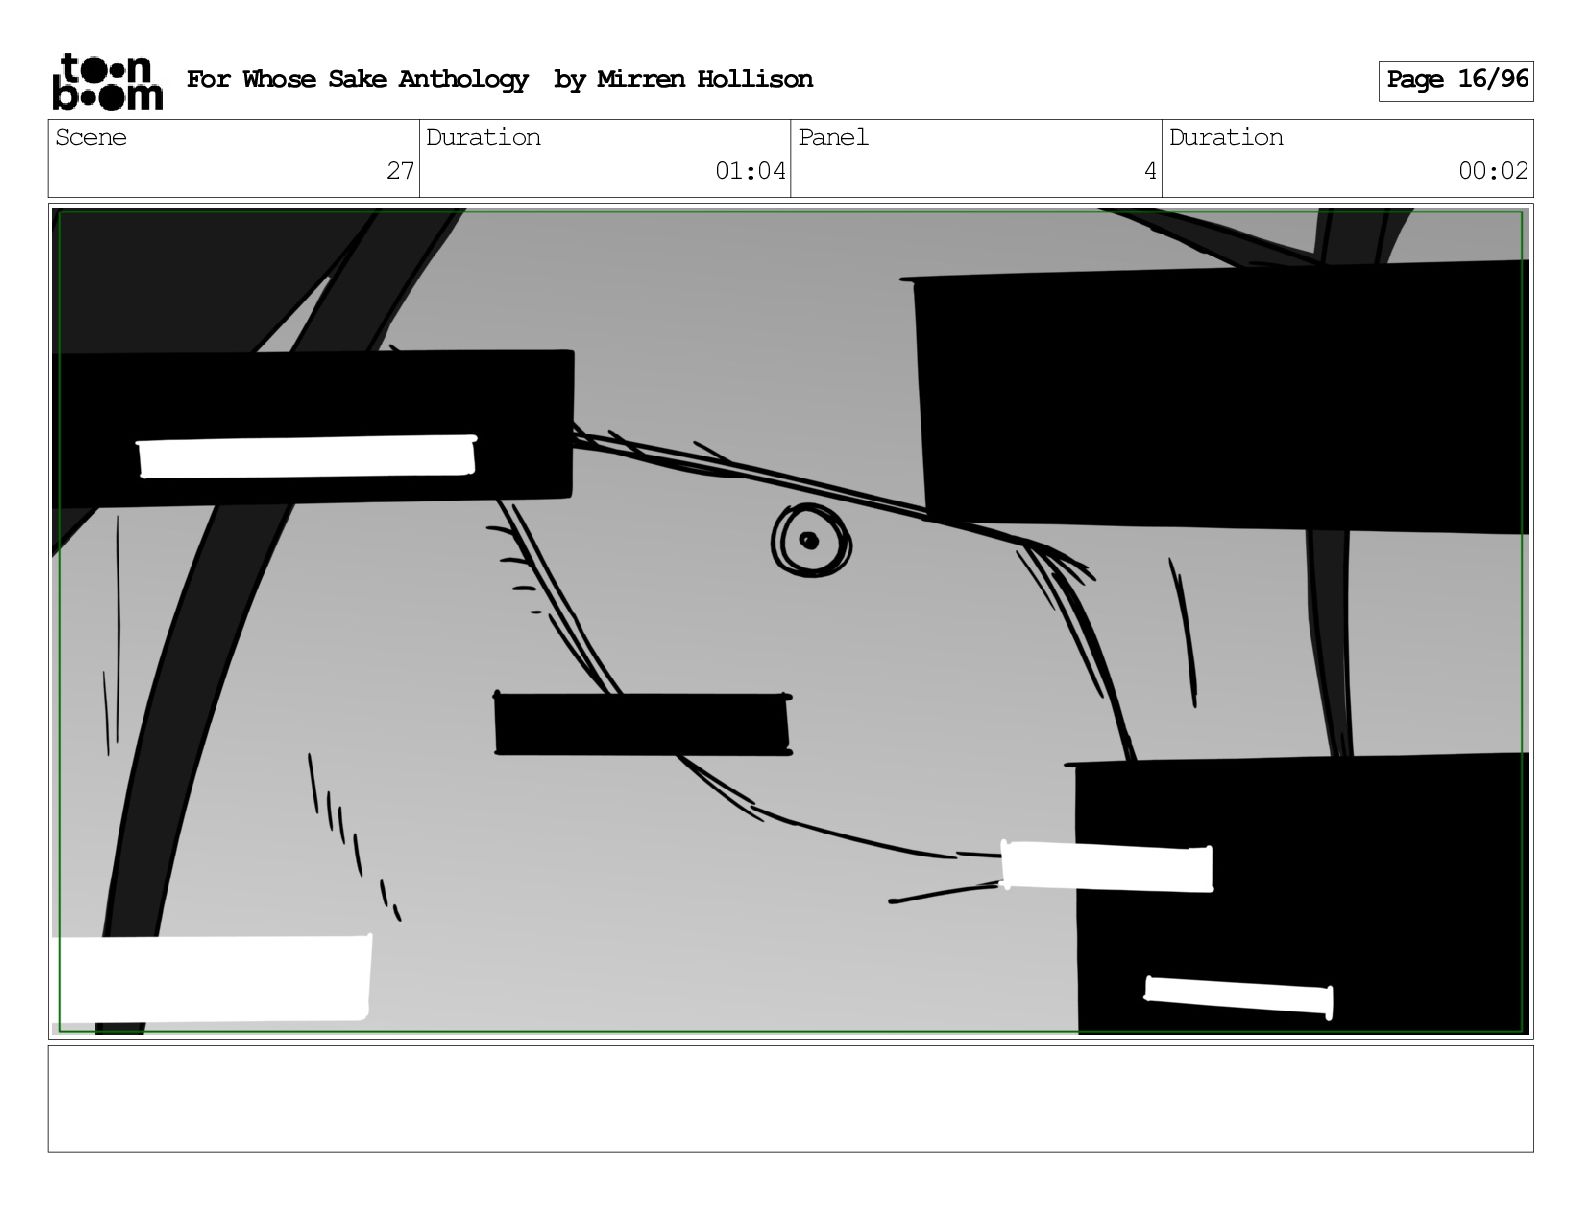The image size is (1584, 1224).
Task: Click the 'Scene' header label
Action: pos(91,138)
